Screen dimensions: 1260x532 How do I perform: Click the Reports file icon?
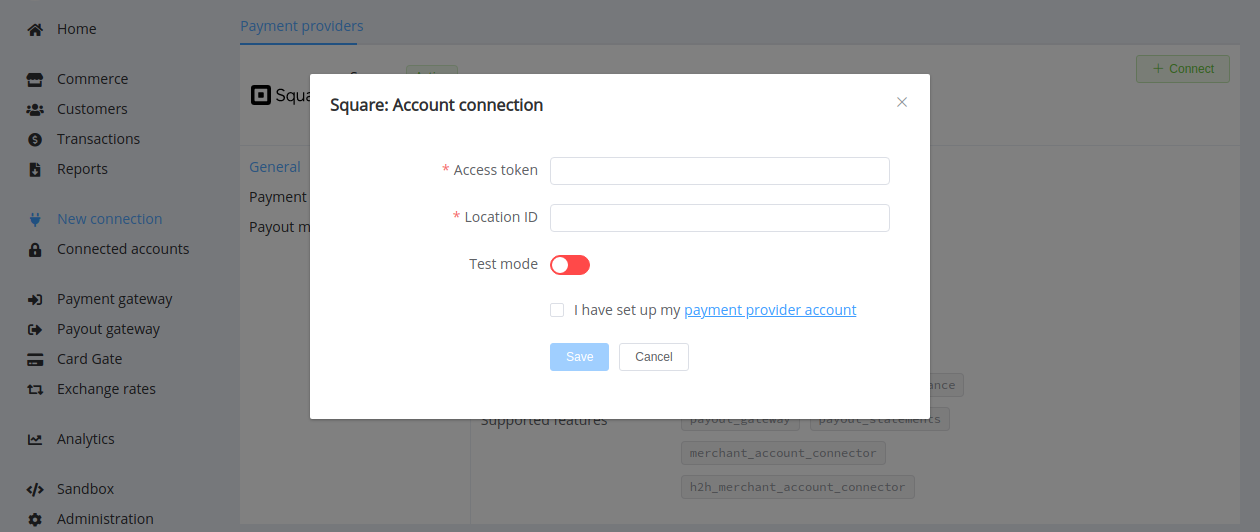coord(35,169)
